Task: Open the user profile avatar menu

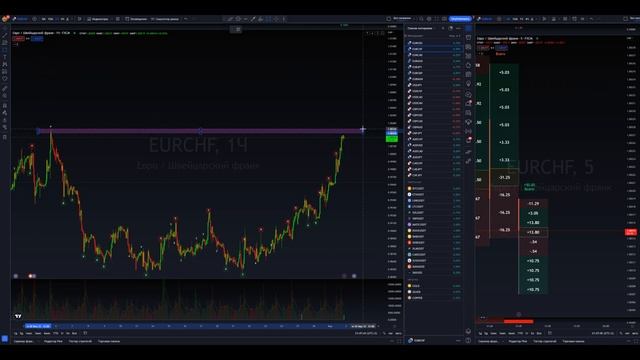Action: click(5, 19)
